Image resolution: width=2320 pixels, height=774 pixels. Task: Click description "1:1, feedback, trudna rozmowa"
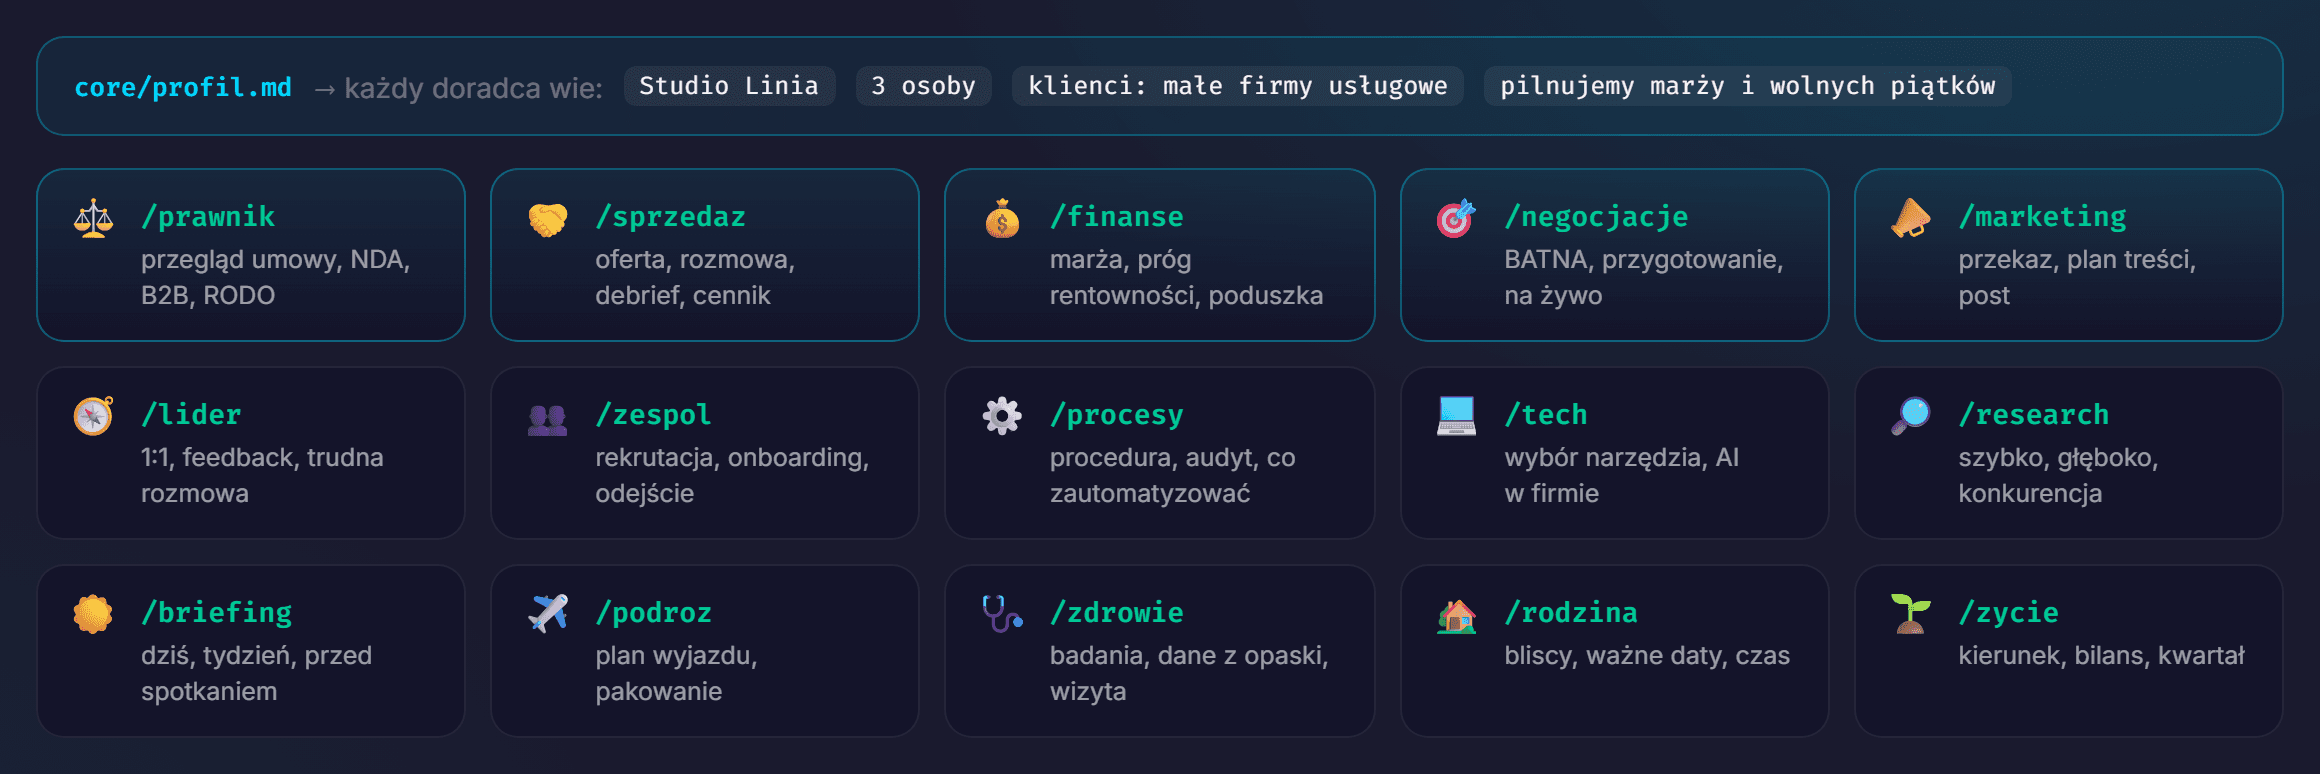tap(262, 475)
